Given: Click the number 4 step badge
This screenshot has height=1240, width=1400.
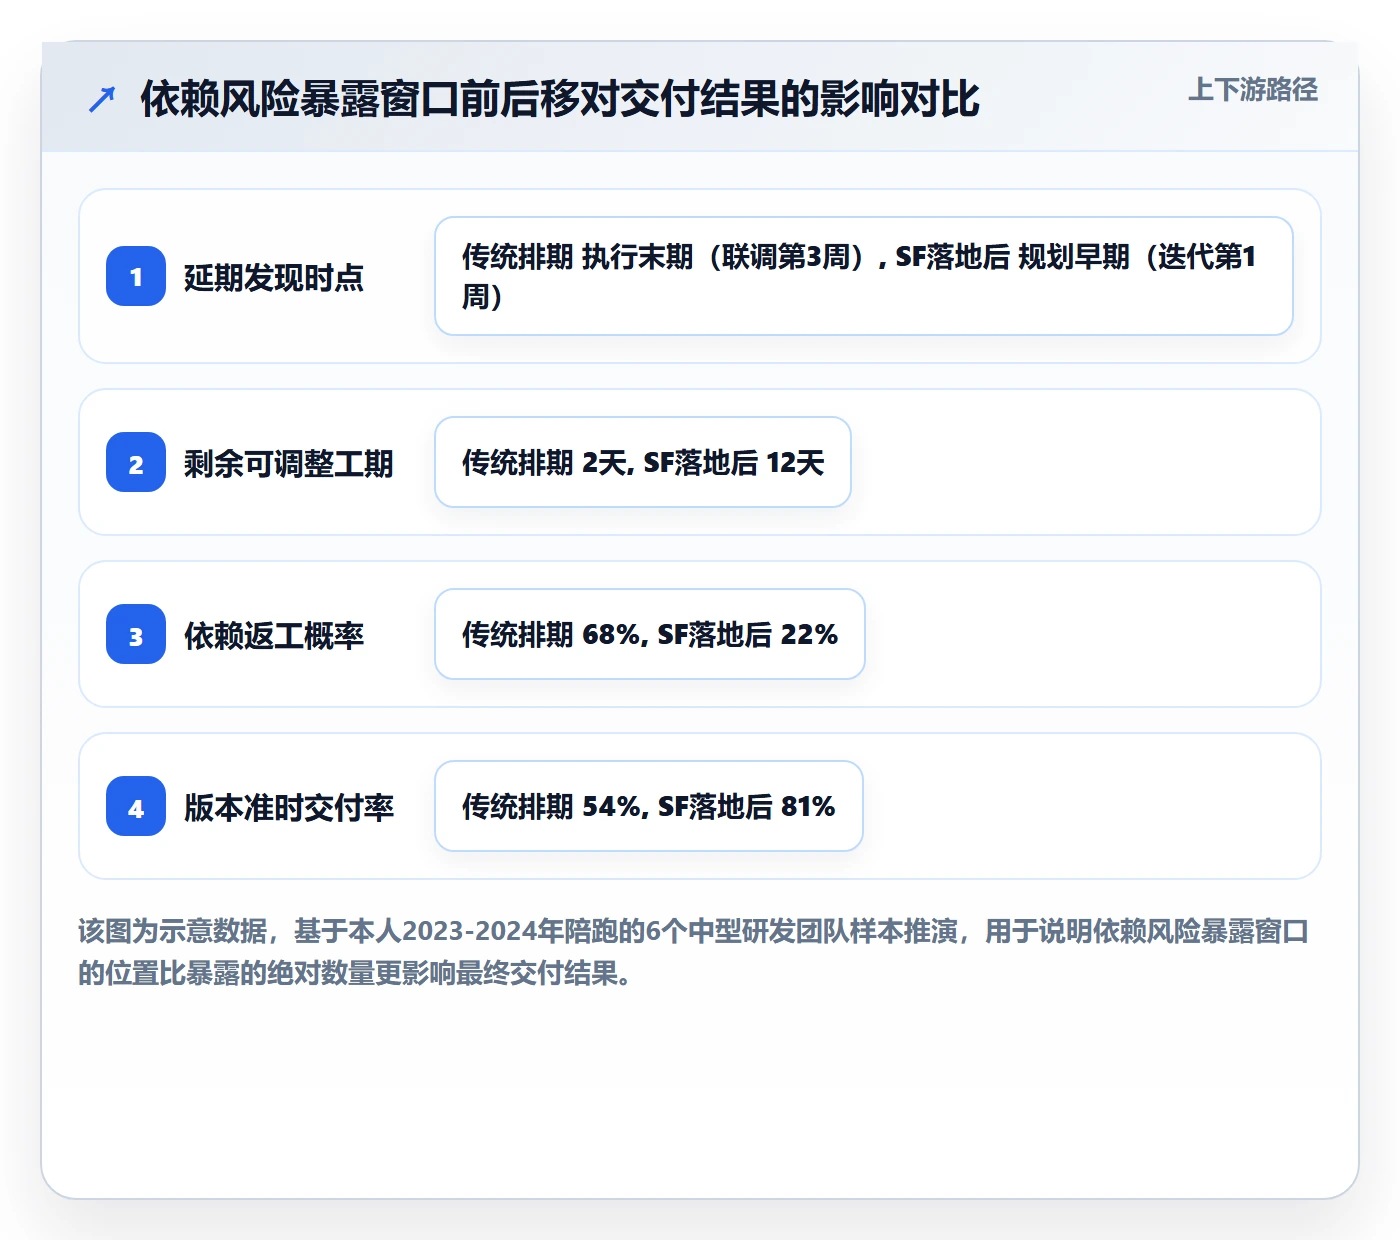Looking at the screenshot, I should click(x=136, y=806).
